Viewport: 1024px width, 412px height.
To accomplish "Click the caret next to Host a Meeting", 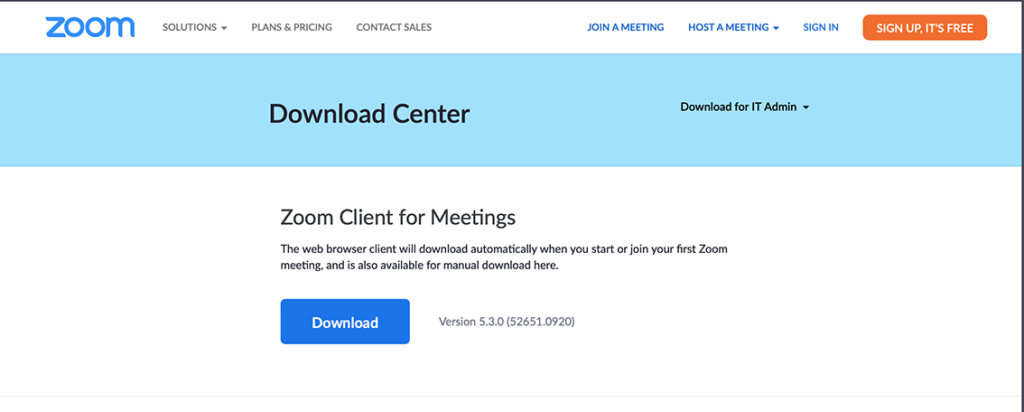I will [x=776, y=28].
